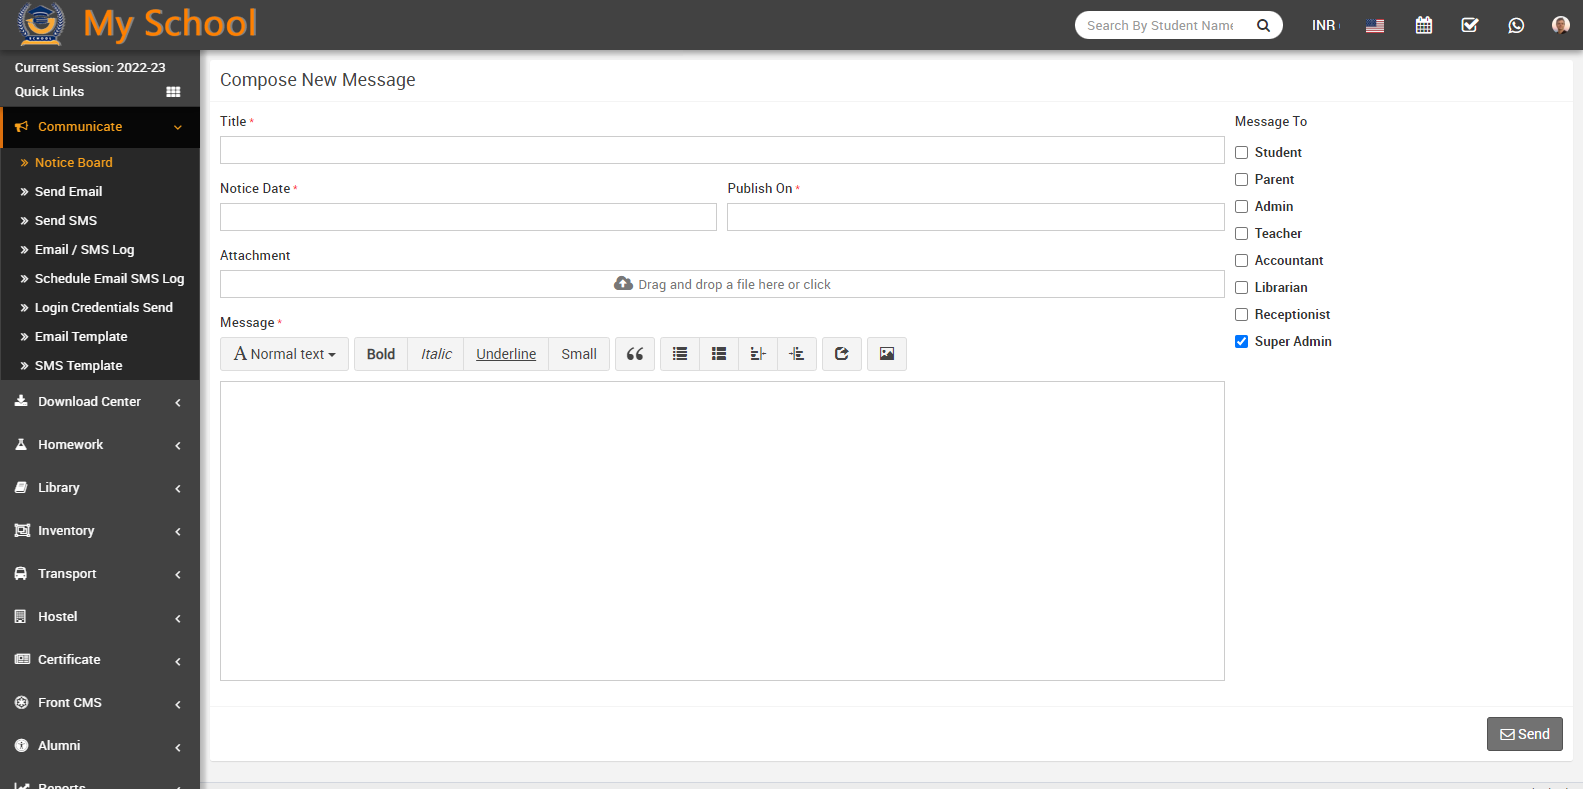Viewport: 1583px width, 789px height.
Task: Click the task checklist icon in header
Action: click(1469, 25)
